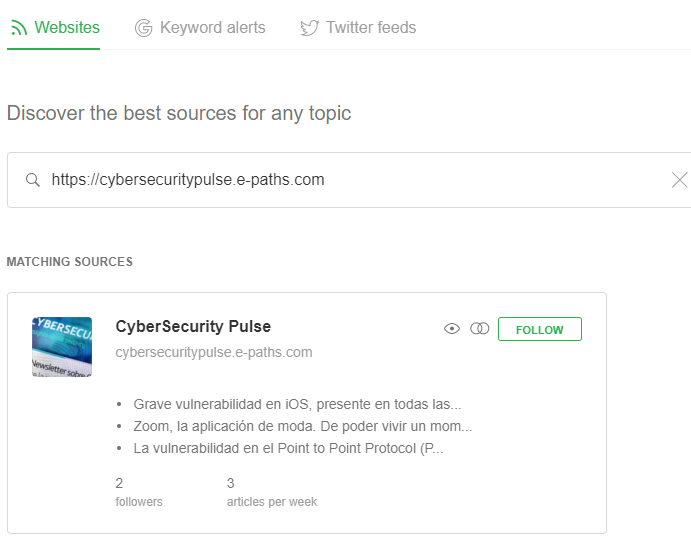The width and height of the screenshot is (691, 560).
Task: Open the "Grave vulnerabilidad en iOS" article
Action: click(x=297, y=405)
